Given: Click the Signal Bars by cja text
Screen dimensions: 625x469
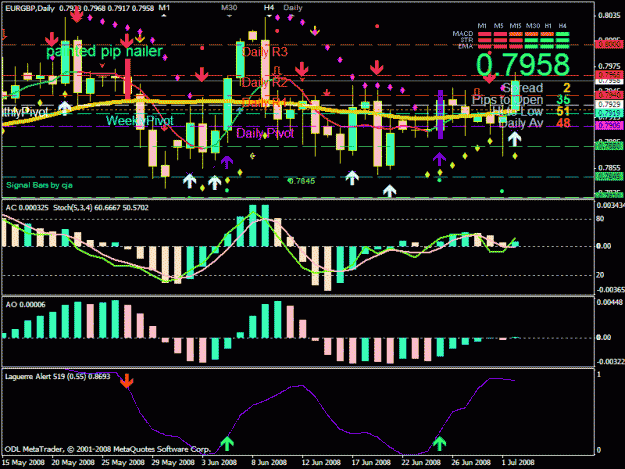Looking at the screenshot, I should pyautogui.click(x=39, y=185).
